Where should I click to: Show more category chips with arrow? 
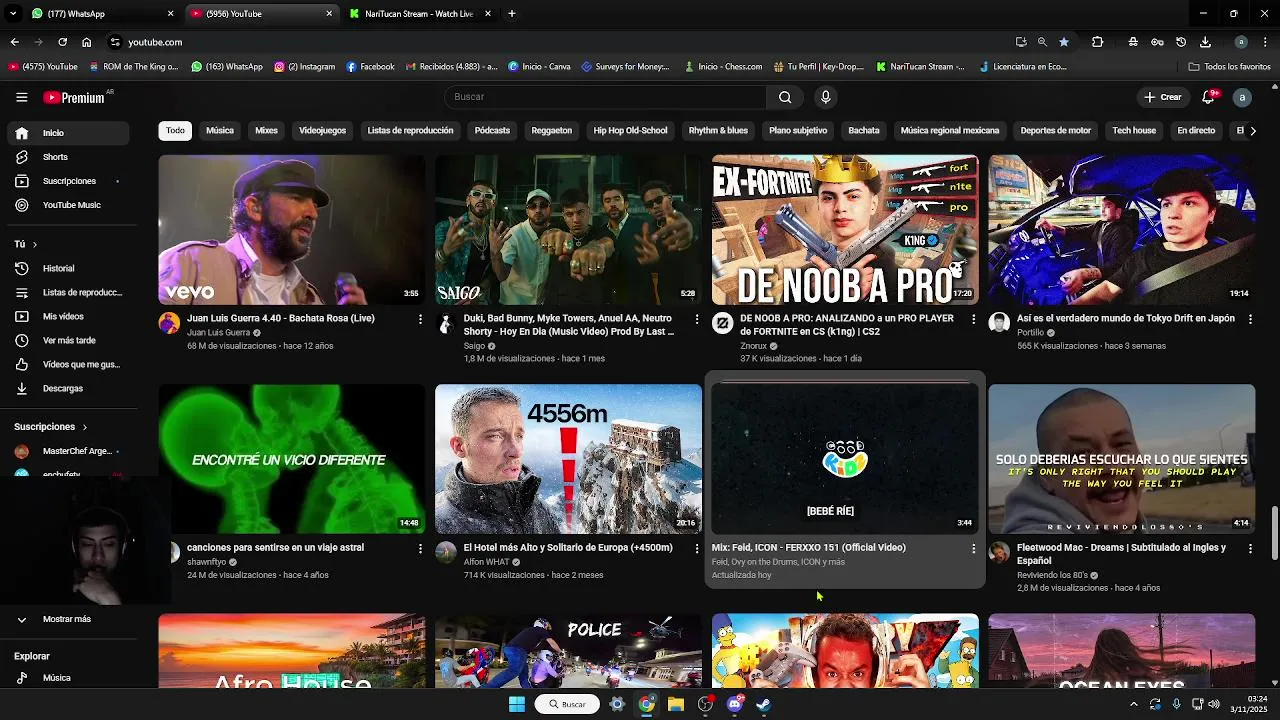click(1252, 131)
